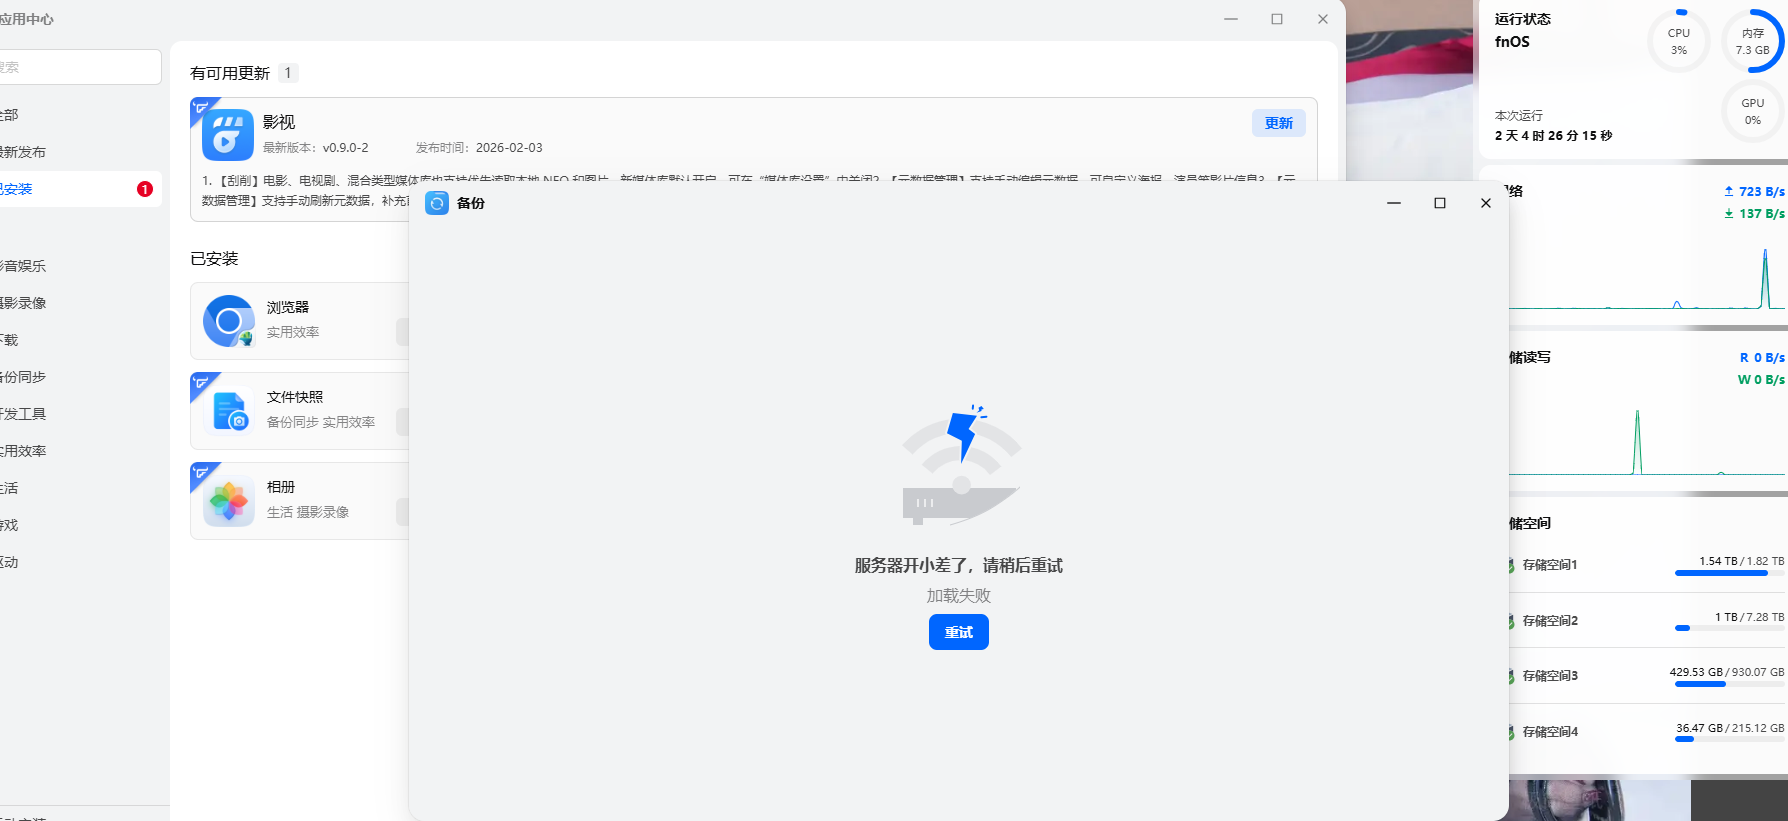Image resolution: width=1788 pixels, height=821 pixels.
Task: Click the 重试 retry button
Action: pos(958,632)
